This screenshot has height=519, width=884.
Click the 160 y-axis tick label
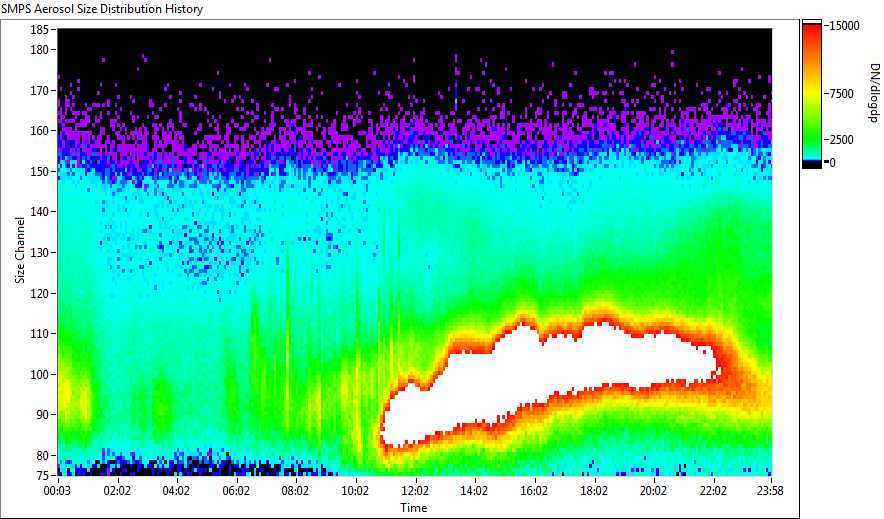click(39, 131)
